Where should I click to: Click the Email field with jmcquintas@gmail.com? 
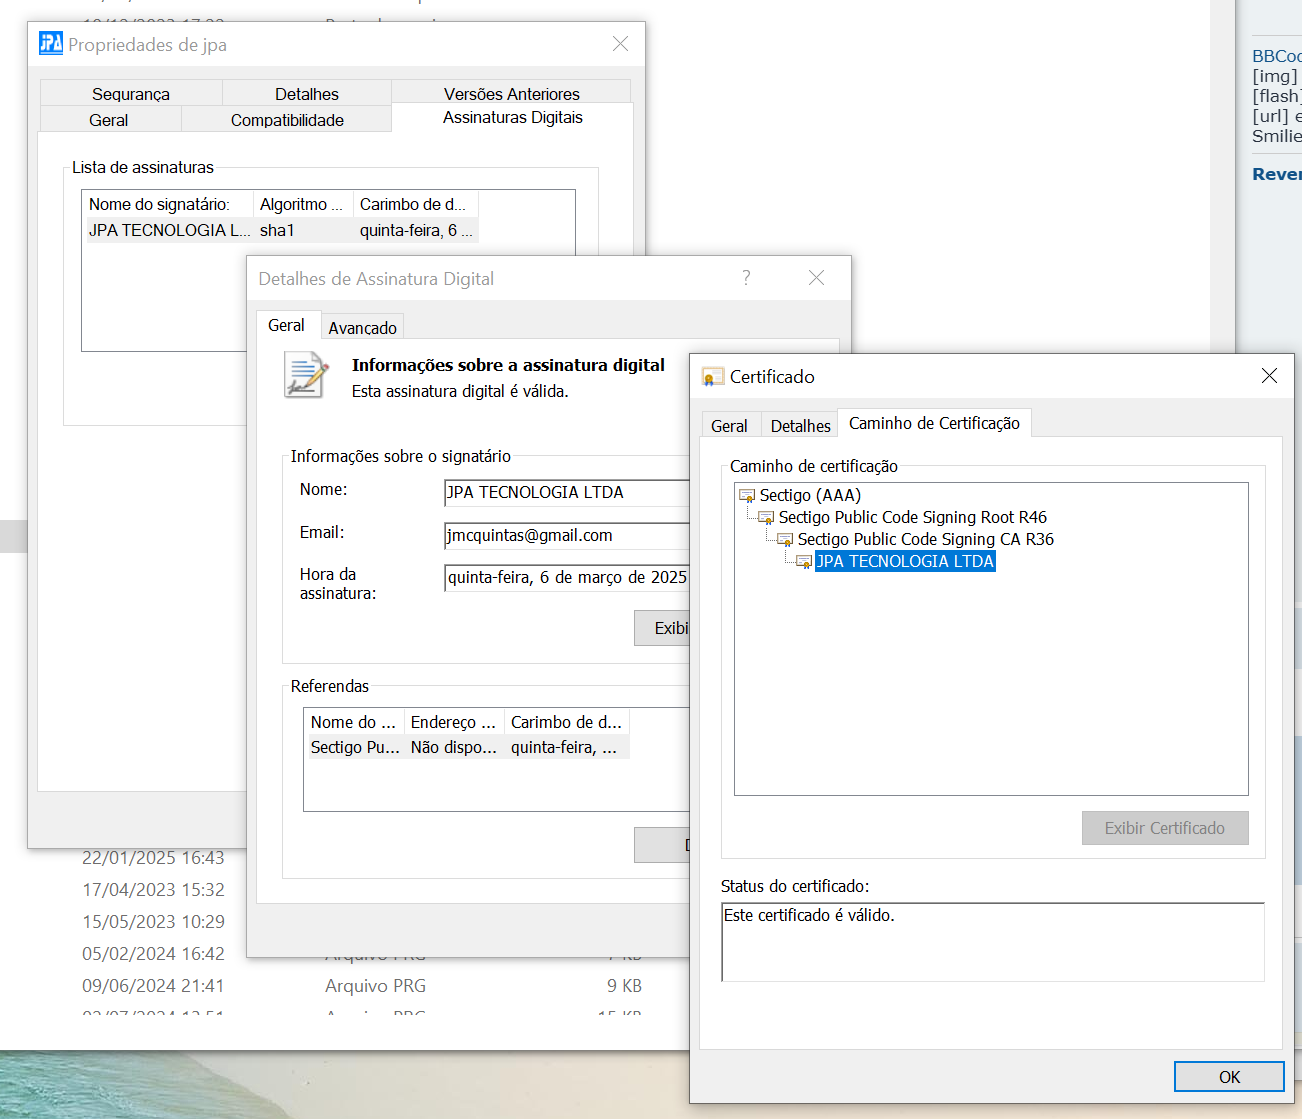pyautogui.click(x=567, y=536)
